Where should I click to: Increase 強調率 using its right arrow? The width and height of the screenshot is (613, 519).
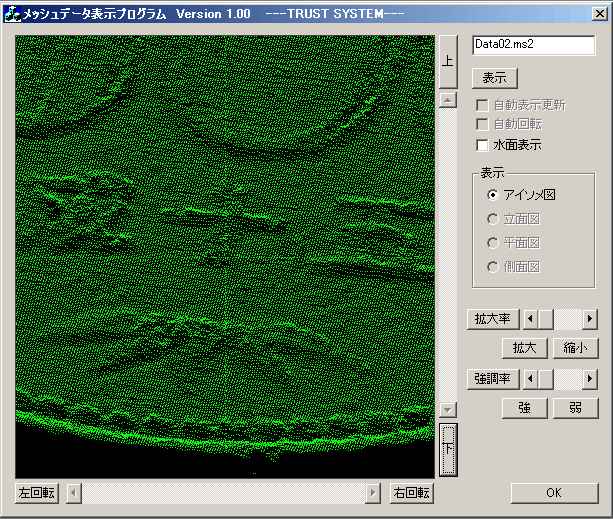tap(590, 379)
